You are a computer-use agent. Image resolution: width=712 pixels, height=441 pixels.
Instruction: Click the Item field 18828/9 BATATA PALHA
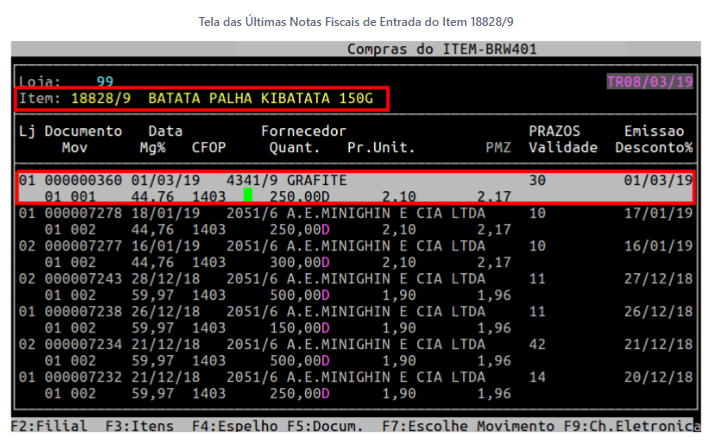coord(202,99)
